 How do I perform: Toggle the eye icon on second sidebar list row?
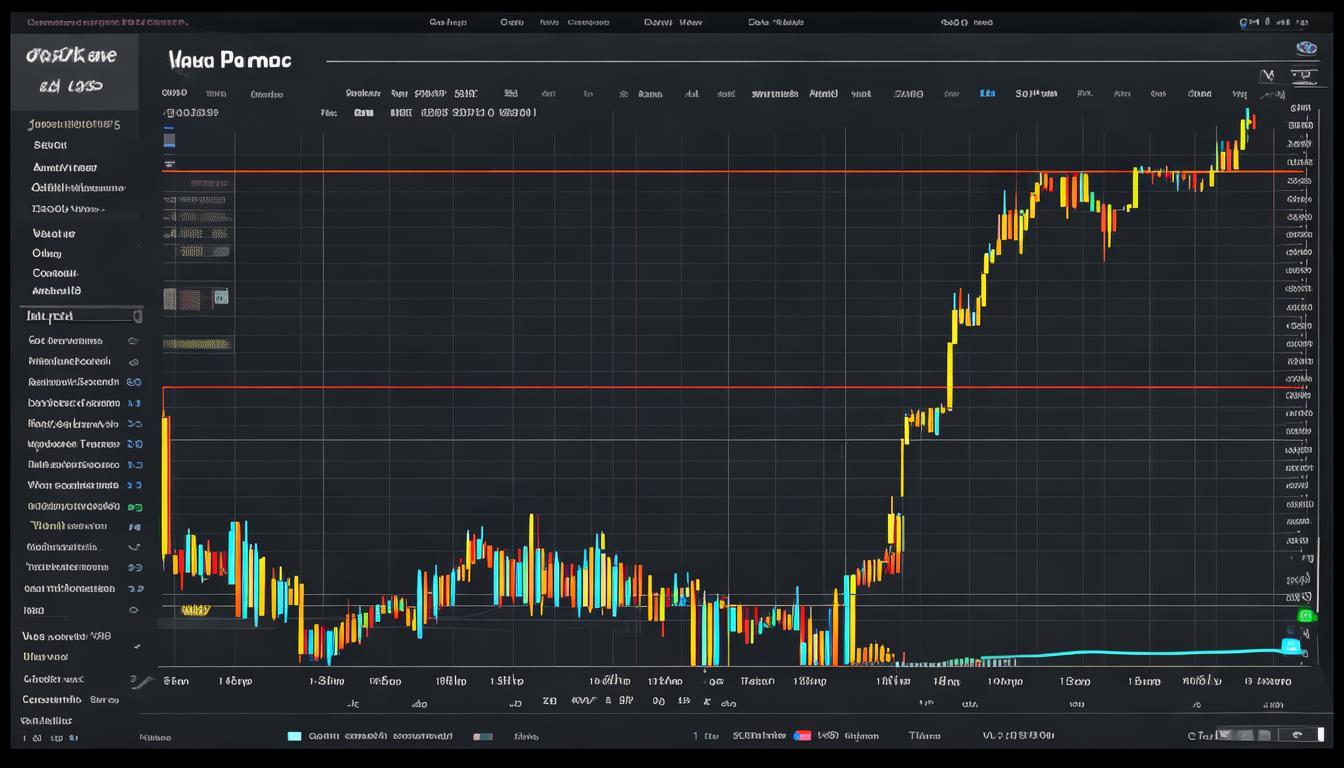pyautogui.click(x=133, y=362)
